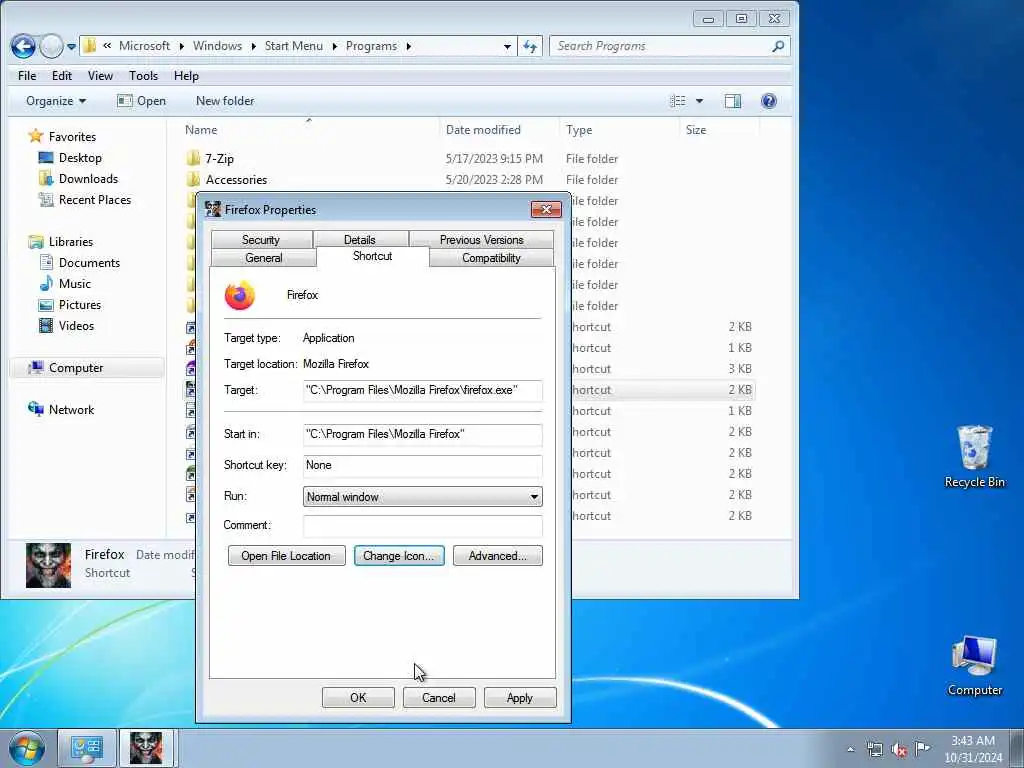This screenshot has width=1024, height=768.
Task: Click the Target path field
Action: pos(423,390)
